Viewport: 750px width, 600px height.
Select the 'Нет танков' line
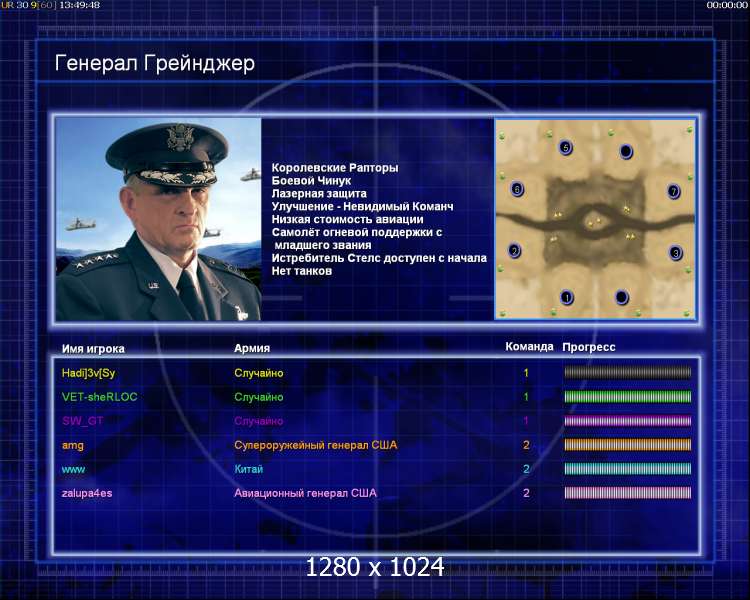point(301,271)
